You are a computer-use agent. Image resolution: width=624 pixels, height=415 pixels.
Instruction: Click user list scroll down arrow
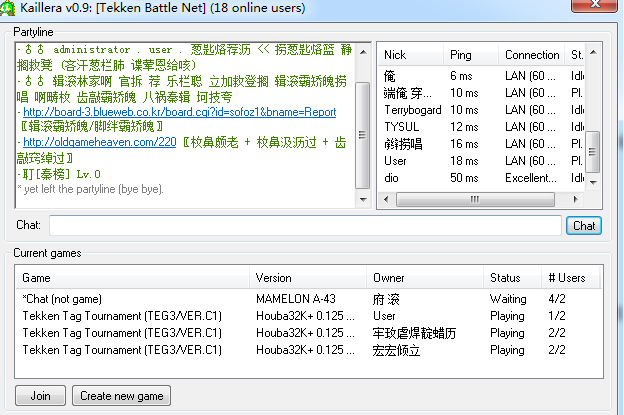click(593, 183)
